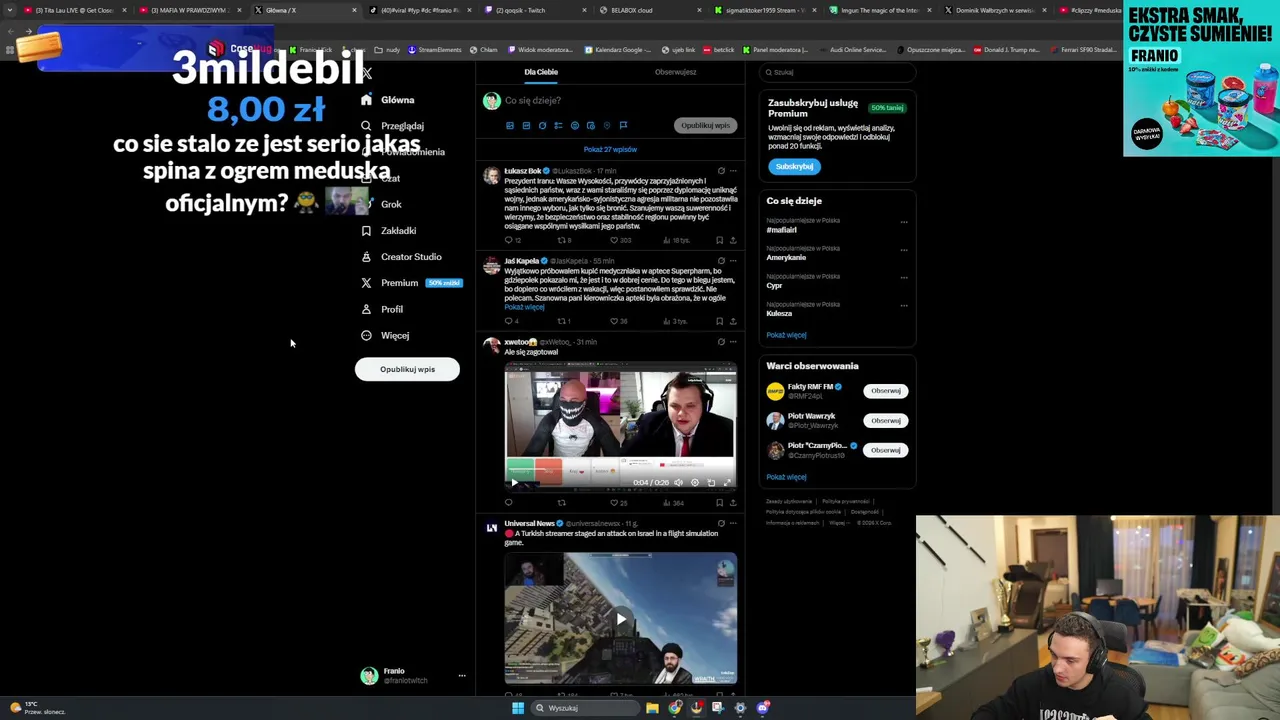Open settings gear on xwetoo's video
The height and width of the screenshot is (720, 1280).
[695, 482]
